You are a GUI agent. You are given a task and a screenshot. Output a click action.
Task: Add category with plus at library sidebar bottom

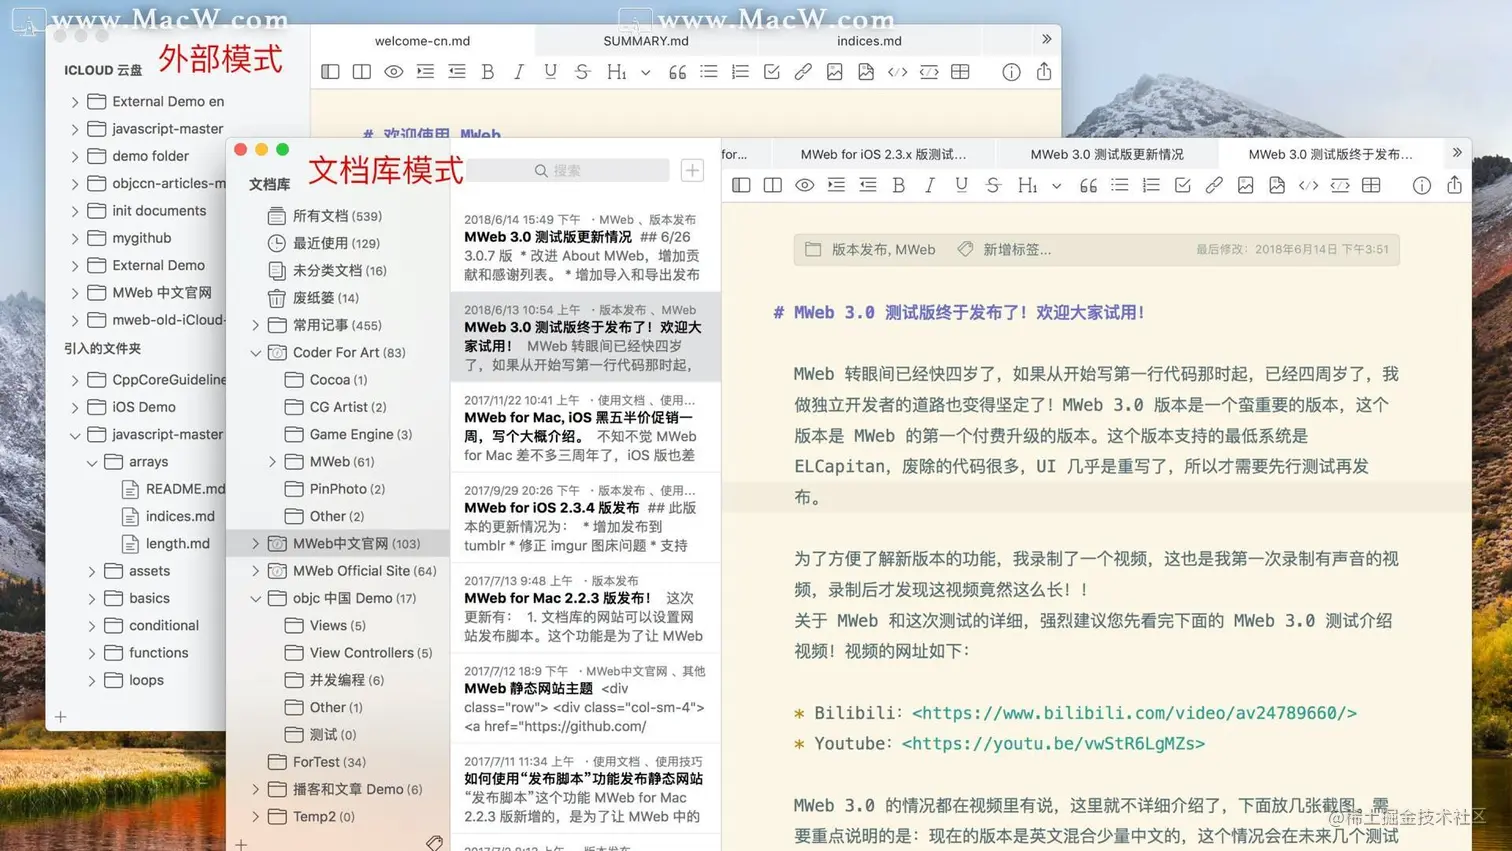241,844
